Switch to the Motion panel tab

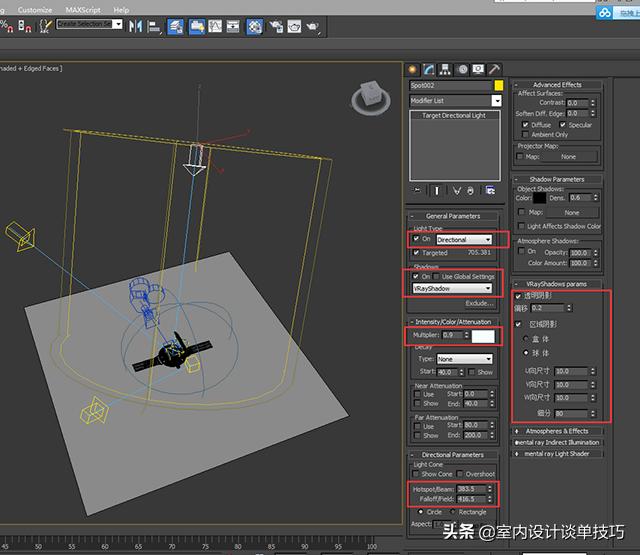pos(462,70)
